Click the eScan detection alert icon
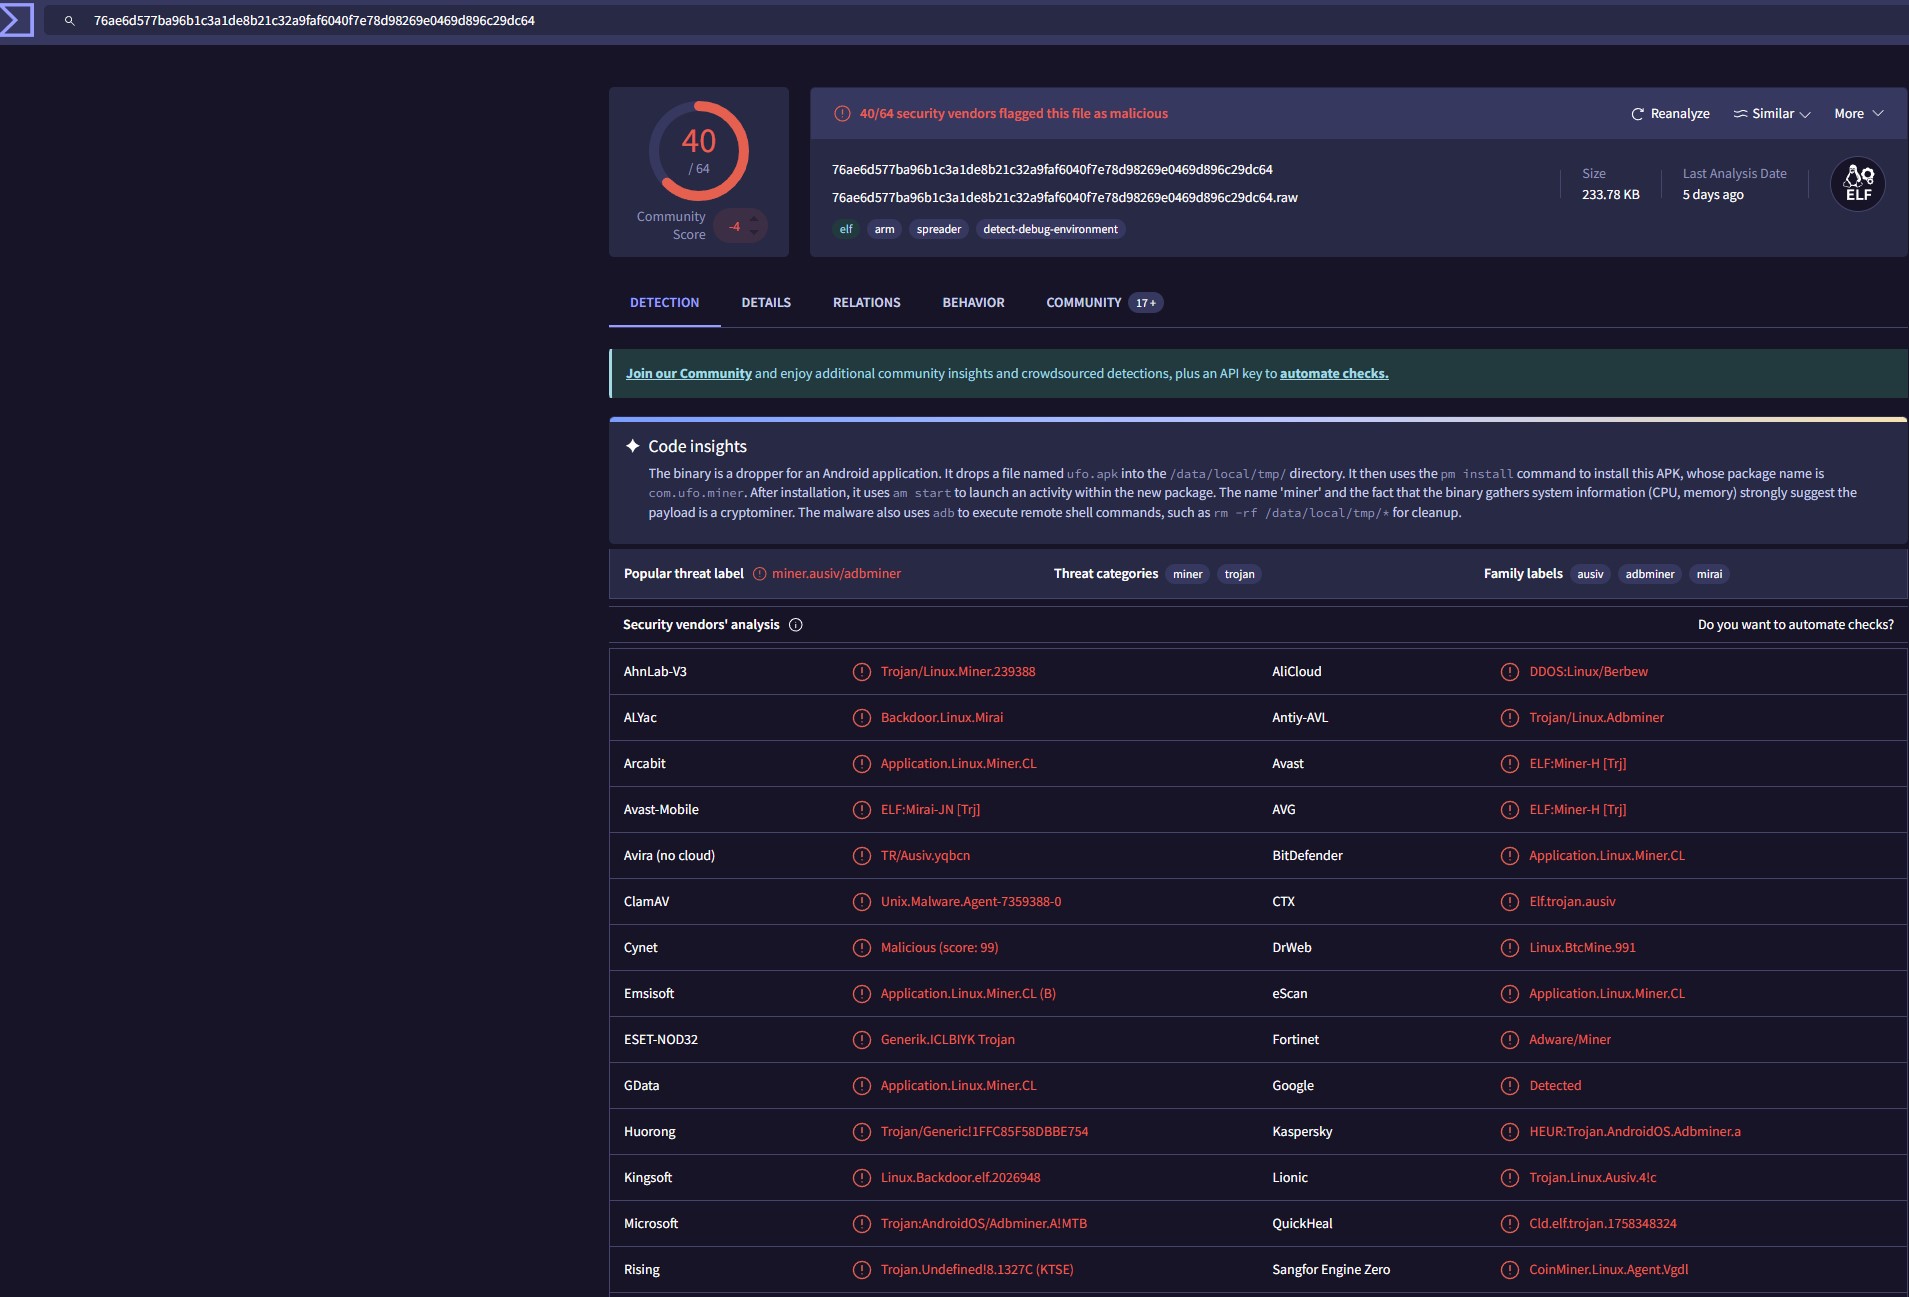Viewport: 1909px width, 1297px height. coord(1510,994)
